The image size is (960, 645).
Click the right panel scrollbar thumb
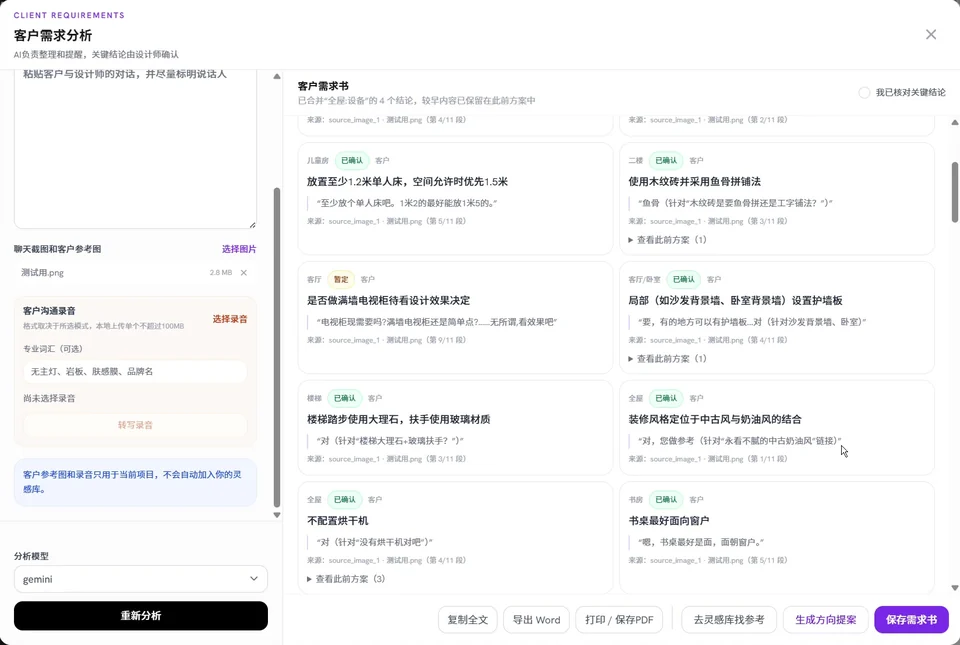click(954, 192)
